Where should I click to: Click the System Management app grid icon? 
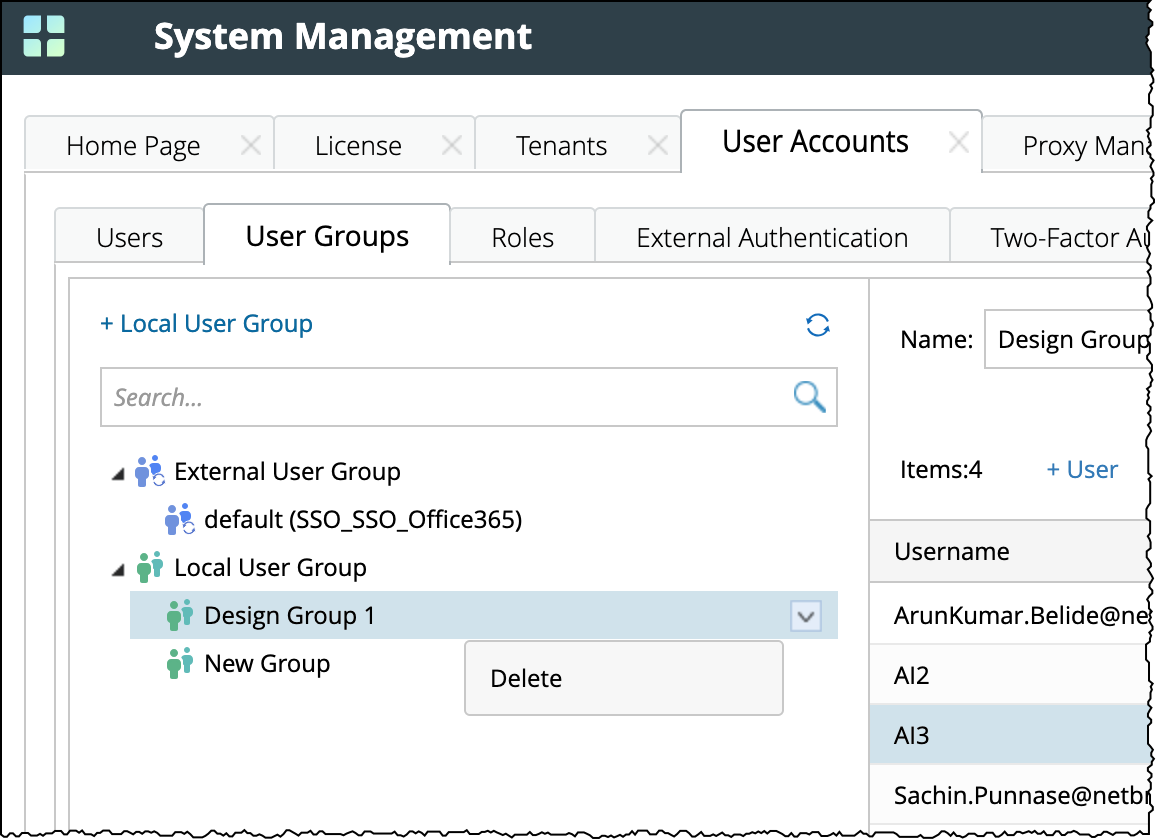(44, 36)
